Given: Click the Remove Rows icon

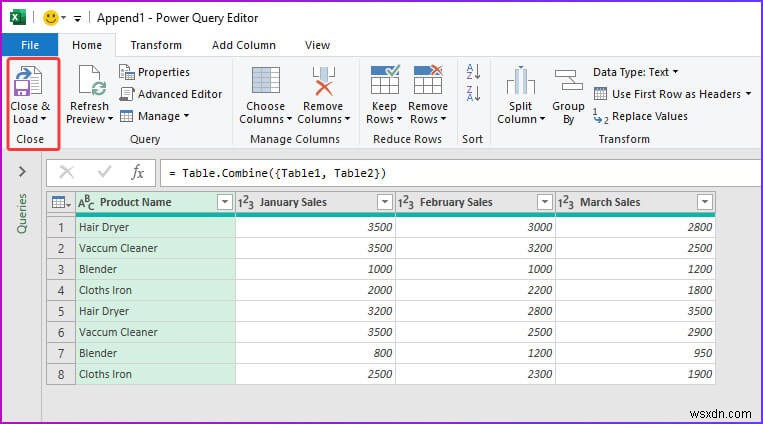Looking at the screenshot, I should (428, 79).
